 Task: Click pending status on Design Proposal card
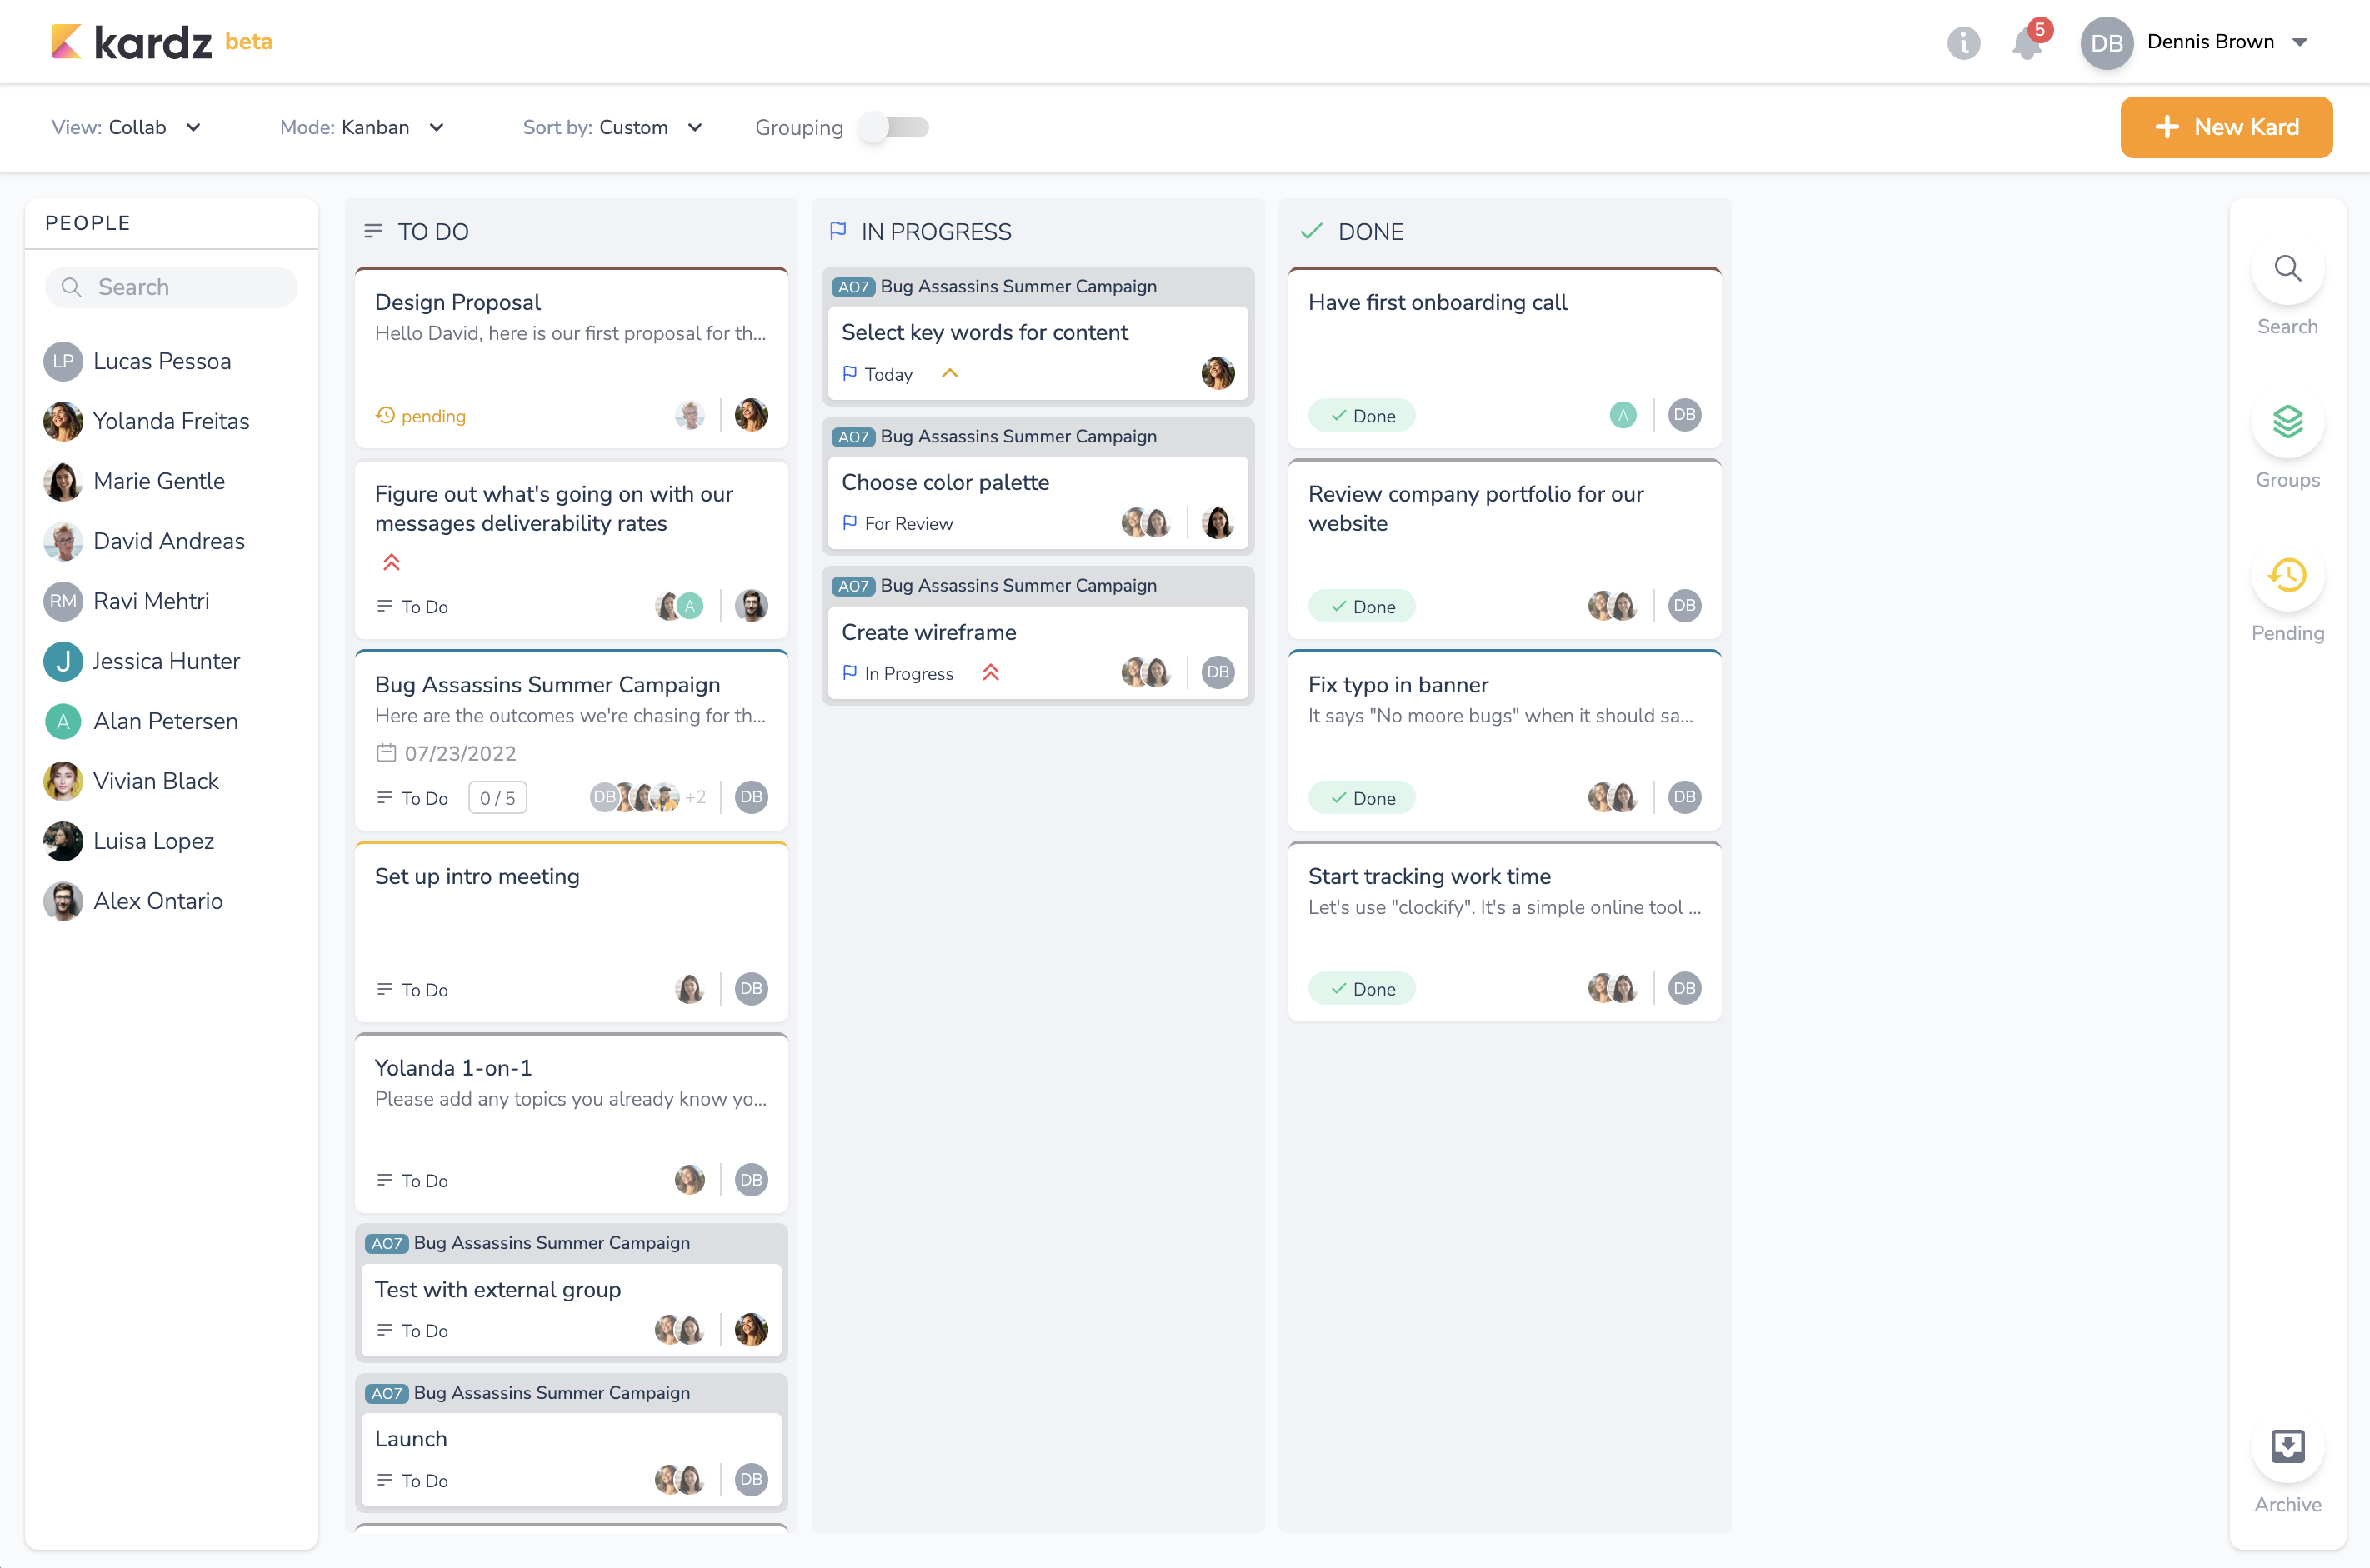(x=420, y=415)
